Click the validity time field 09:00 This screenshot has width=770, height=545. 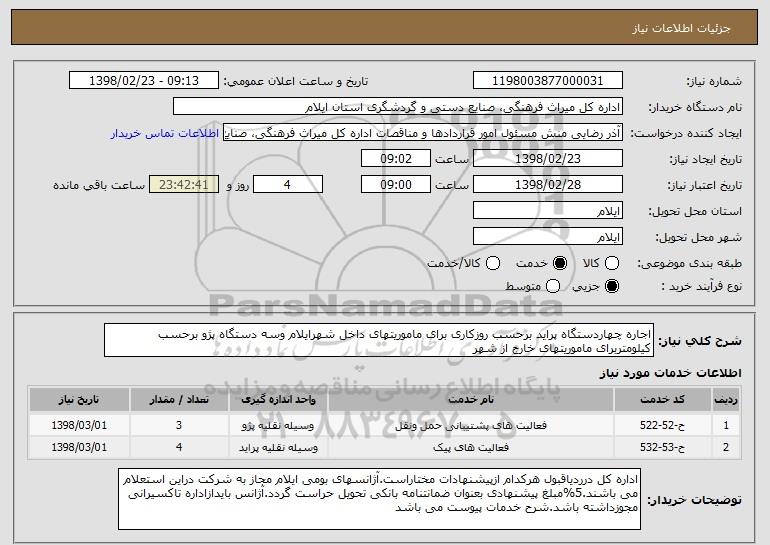click(x=396, y=185)
